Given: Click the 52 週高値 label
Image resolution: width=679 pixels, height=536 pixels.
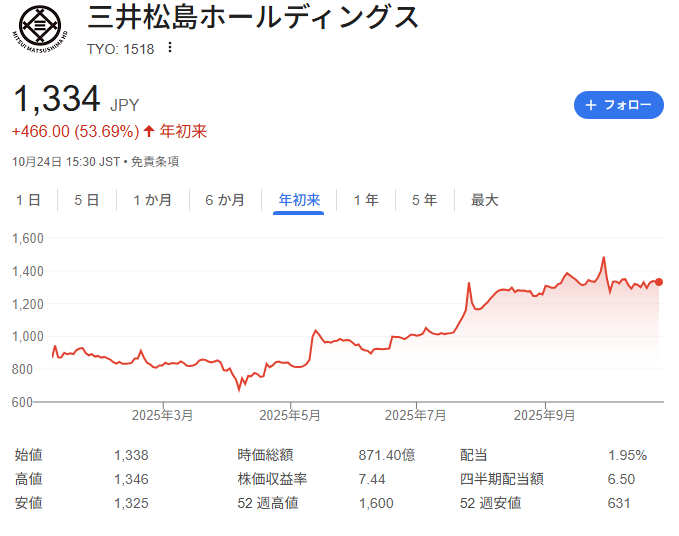Looking at the screenshot, I should click(x=270, y=503).
